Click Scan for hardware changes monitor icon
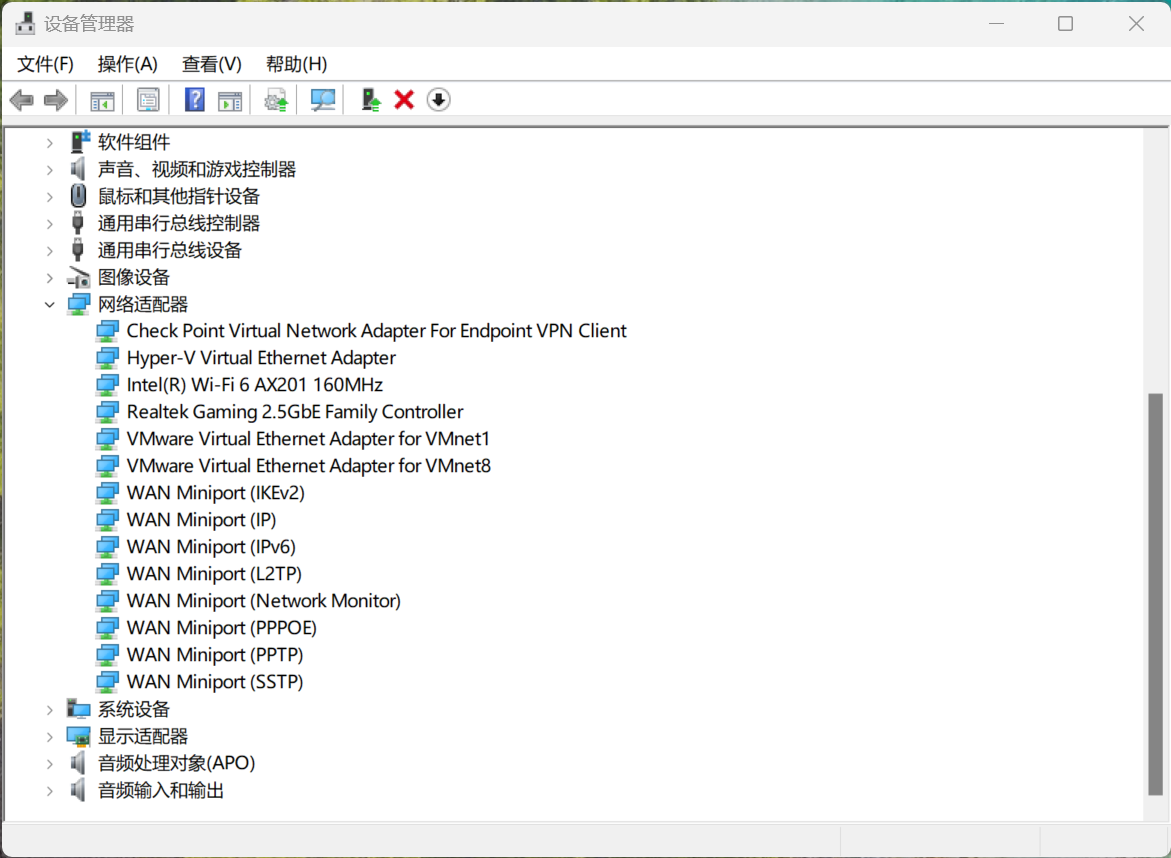This screenshot has height=858, width=1171. pos(323,100)
